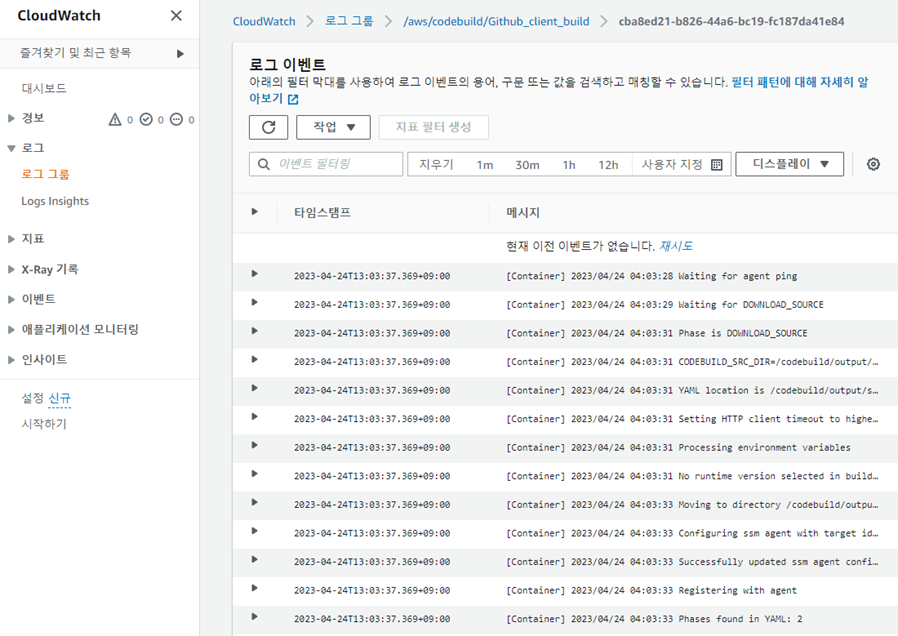The image size is (898, 636).
Task: Go to 로그 그룹 breadcrumb link
Action: coord(349,21)
